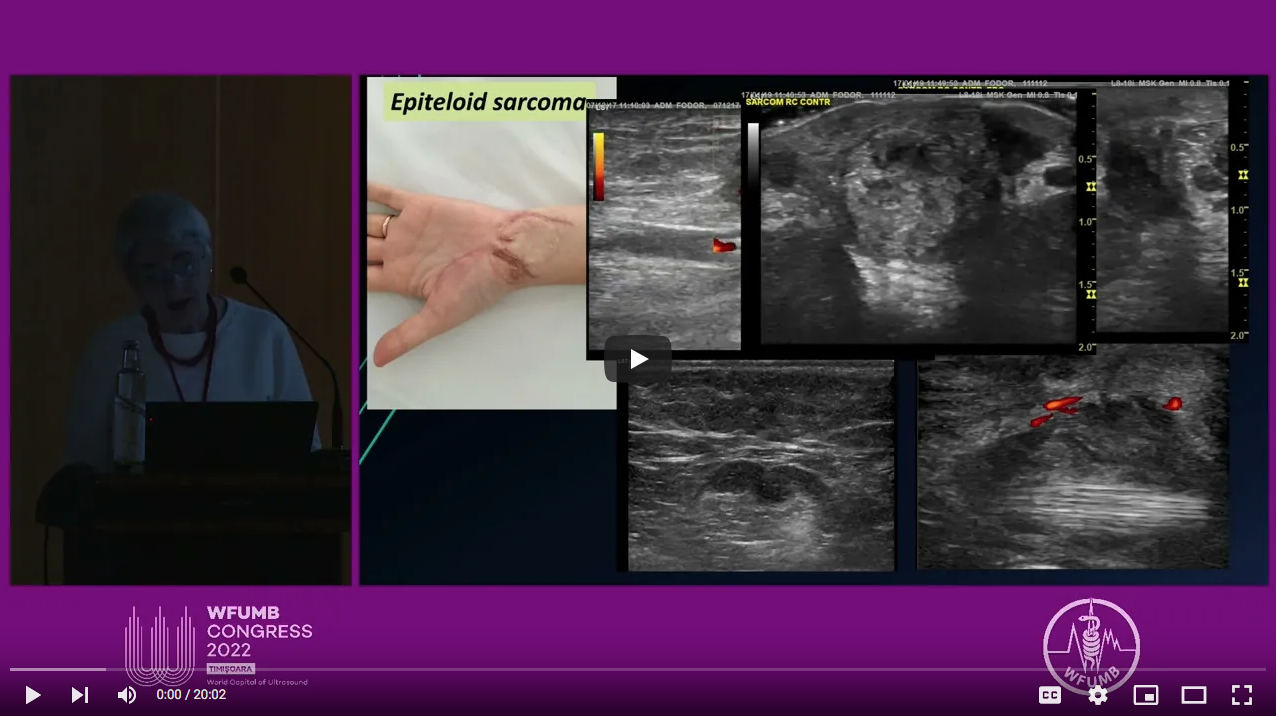Viewport: 1276px width, 716px height.
Task: Click the 0:00 / 20:02 timestamp display
Action: (x=190, y=695)
